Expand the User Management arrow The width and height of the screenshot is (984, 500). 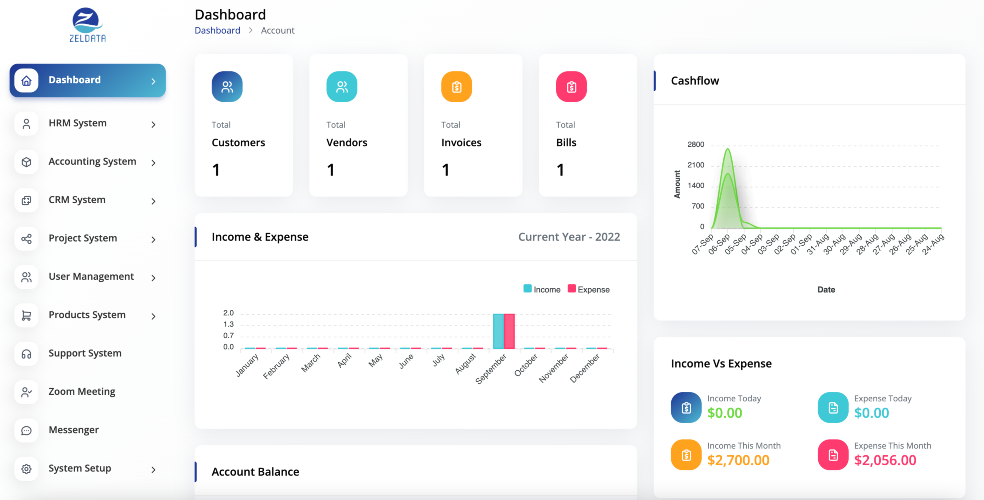click(153, 278)
